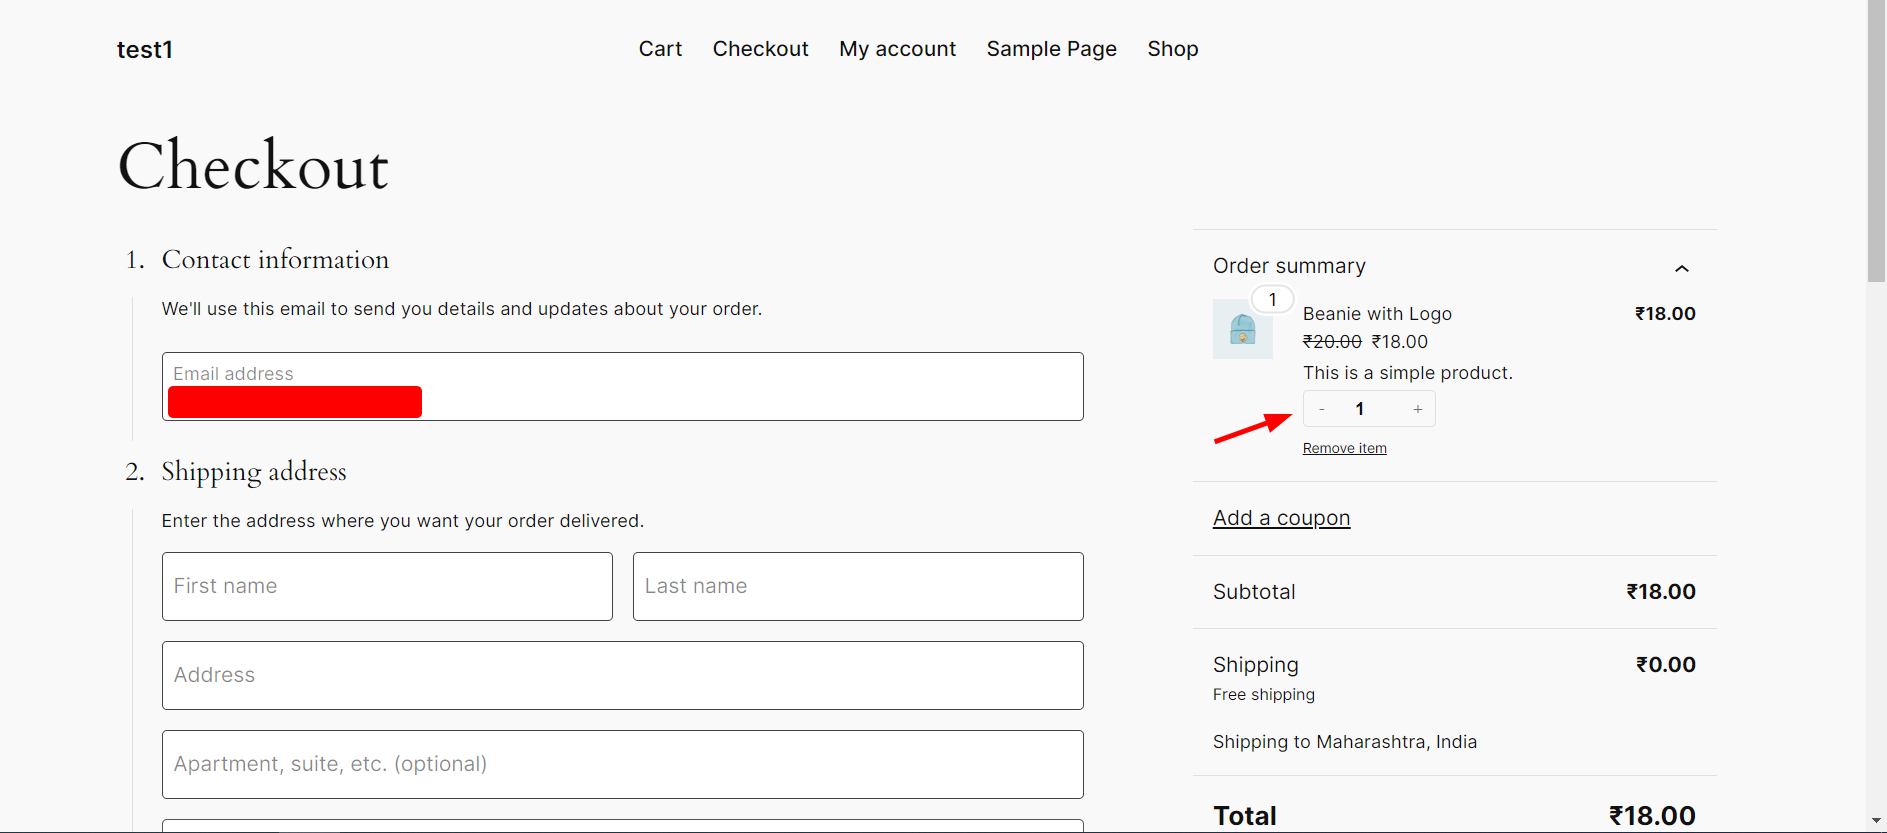
Task: Collapse the Order summary chevron
Action: coord(1682,268)
